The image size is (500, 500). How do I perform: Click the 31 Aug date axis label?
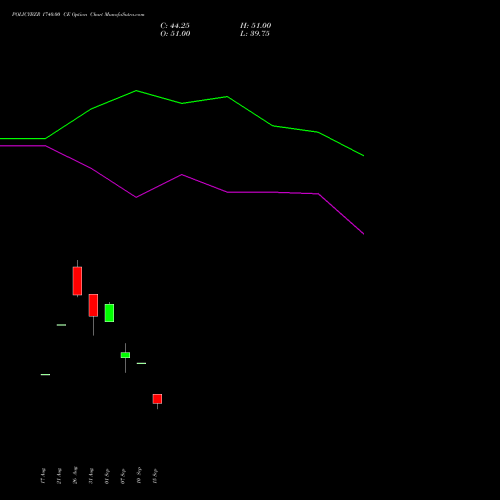coord(91,476)
